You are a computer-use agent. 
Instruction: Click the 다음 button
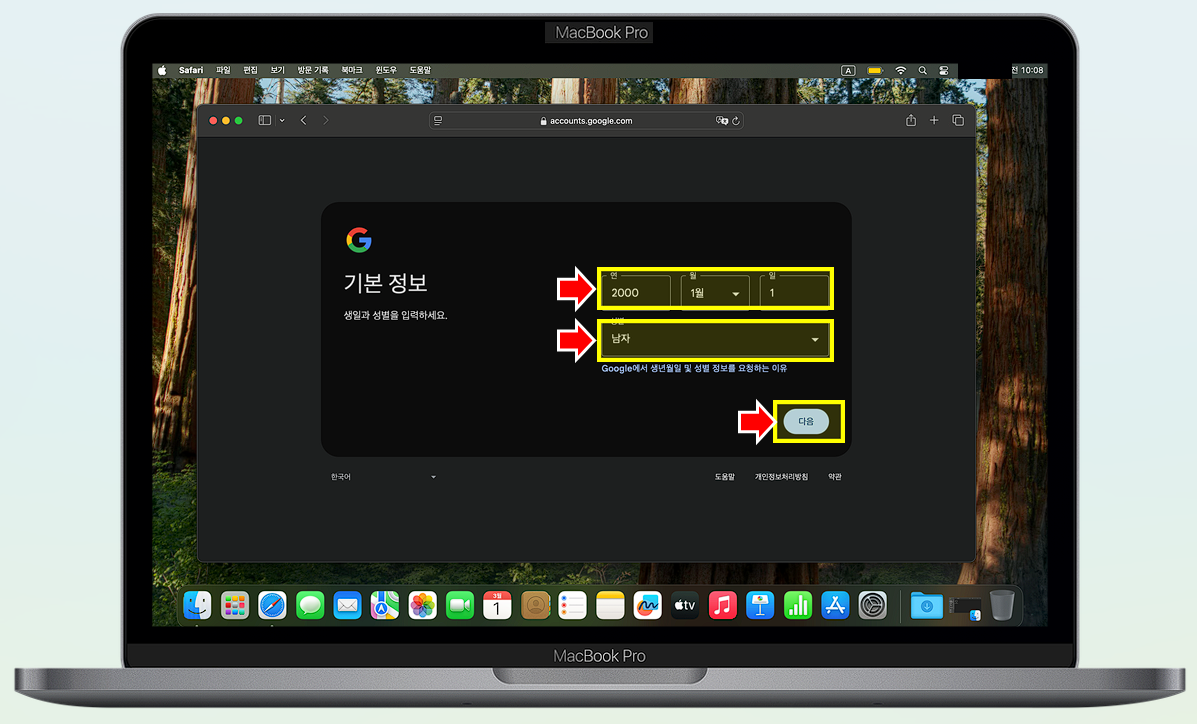[x=806, y=422]
